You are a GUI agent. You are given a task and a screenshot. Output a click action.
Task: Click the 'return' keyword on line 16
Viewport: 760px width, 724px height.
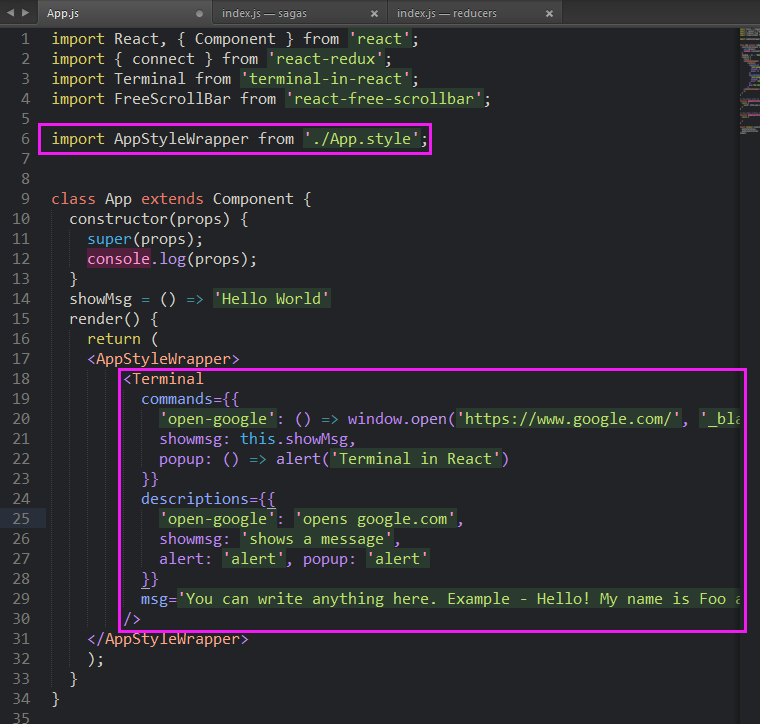(114, 339)
